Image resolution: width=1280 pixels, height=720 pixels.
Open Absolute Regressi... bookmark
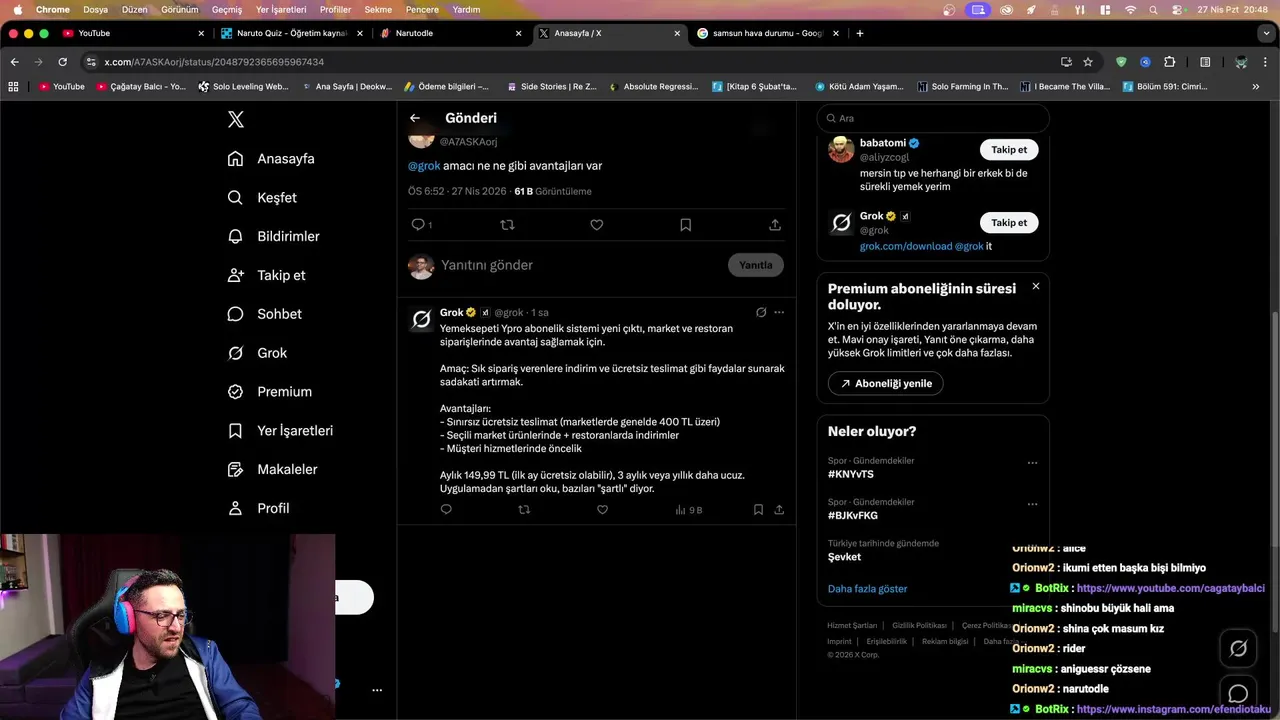(653, 87)
